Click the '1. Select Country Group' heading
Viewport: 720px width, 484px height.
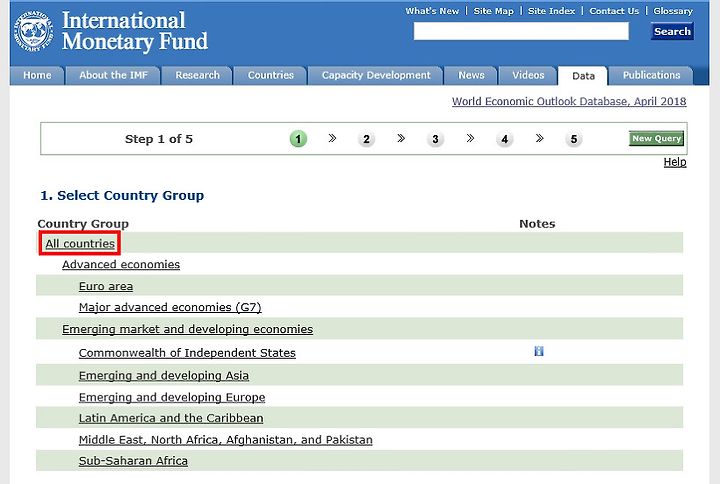[122, 196]
